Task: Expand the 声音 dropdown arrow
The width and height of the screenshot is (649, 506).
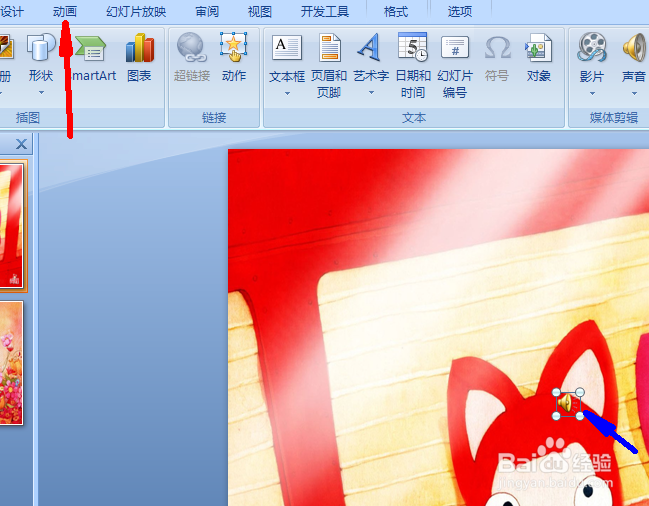Action: [x=634, y=94]
